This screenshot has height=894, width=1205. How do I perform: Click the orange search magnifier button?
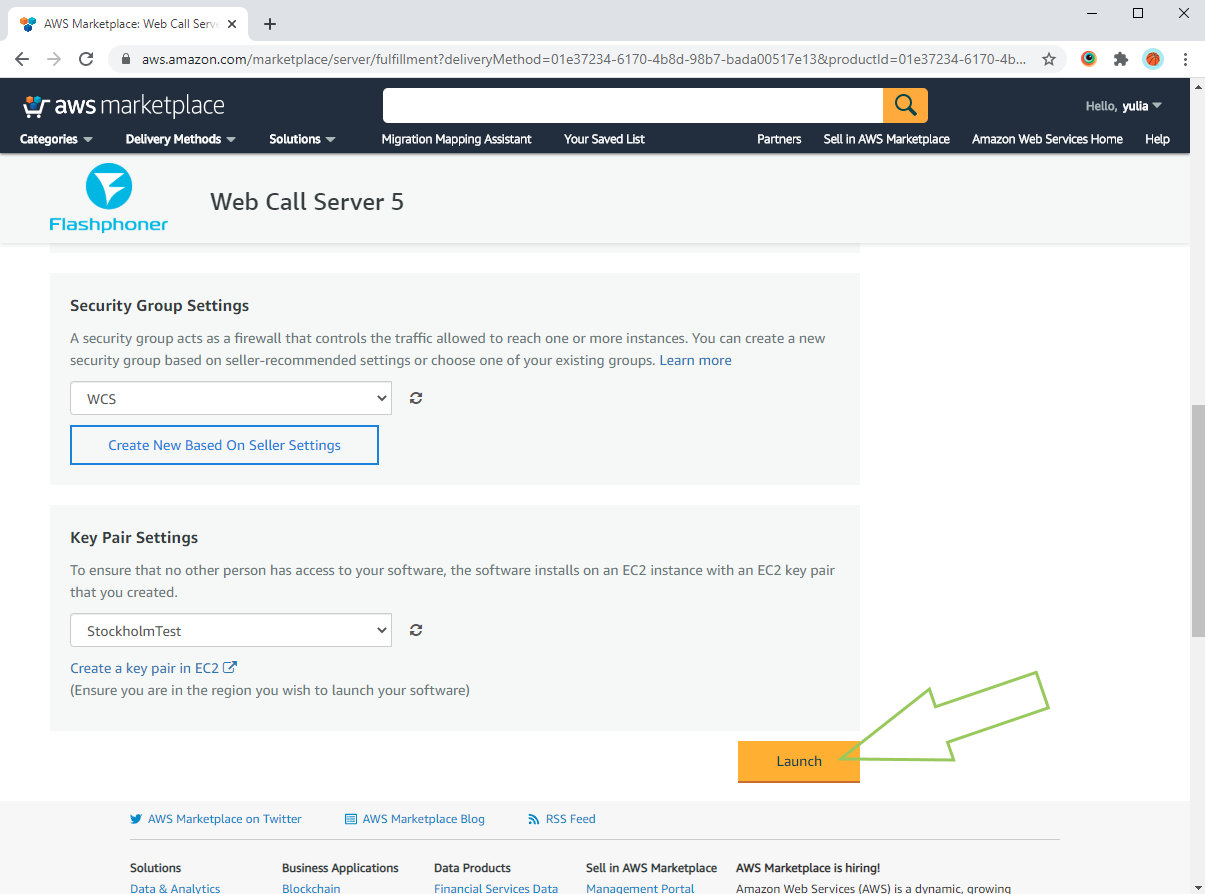(905, 105)
